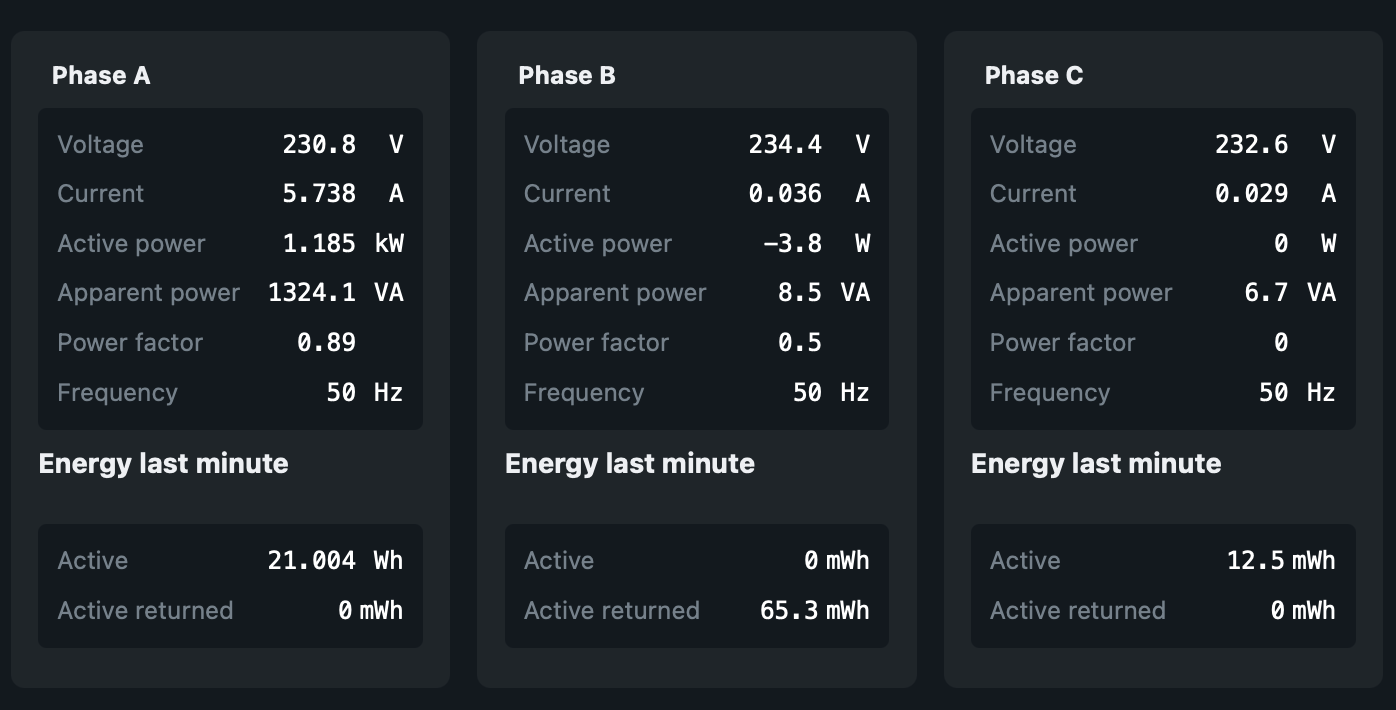Click Phase C active energy 12.5 mWh

coord(1255,561)
